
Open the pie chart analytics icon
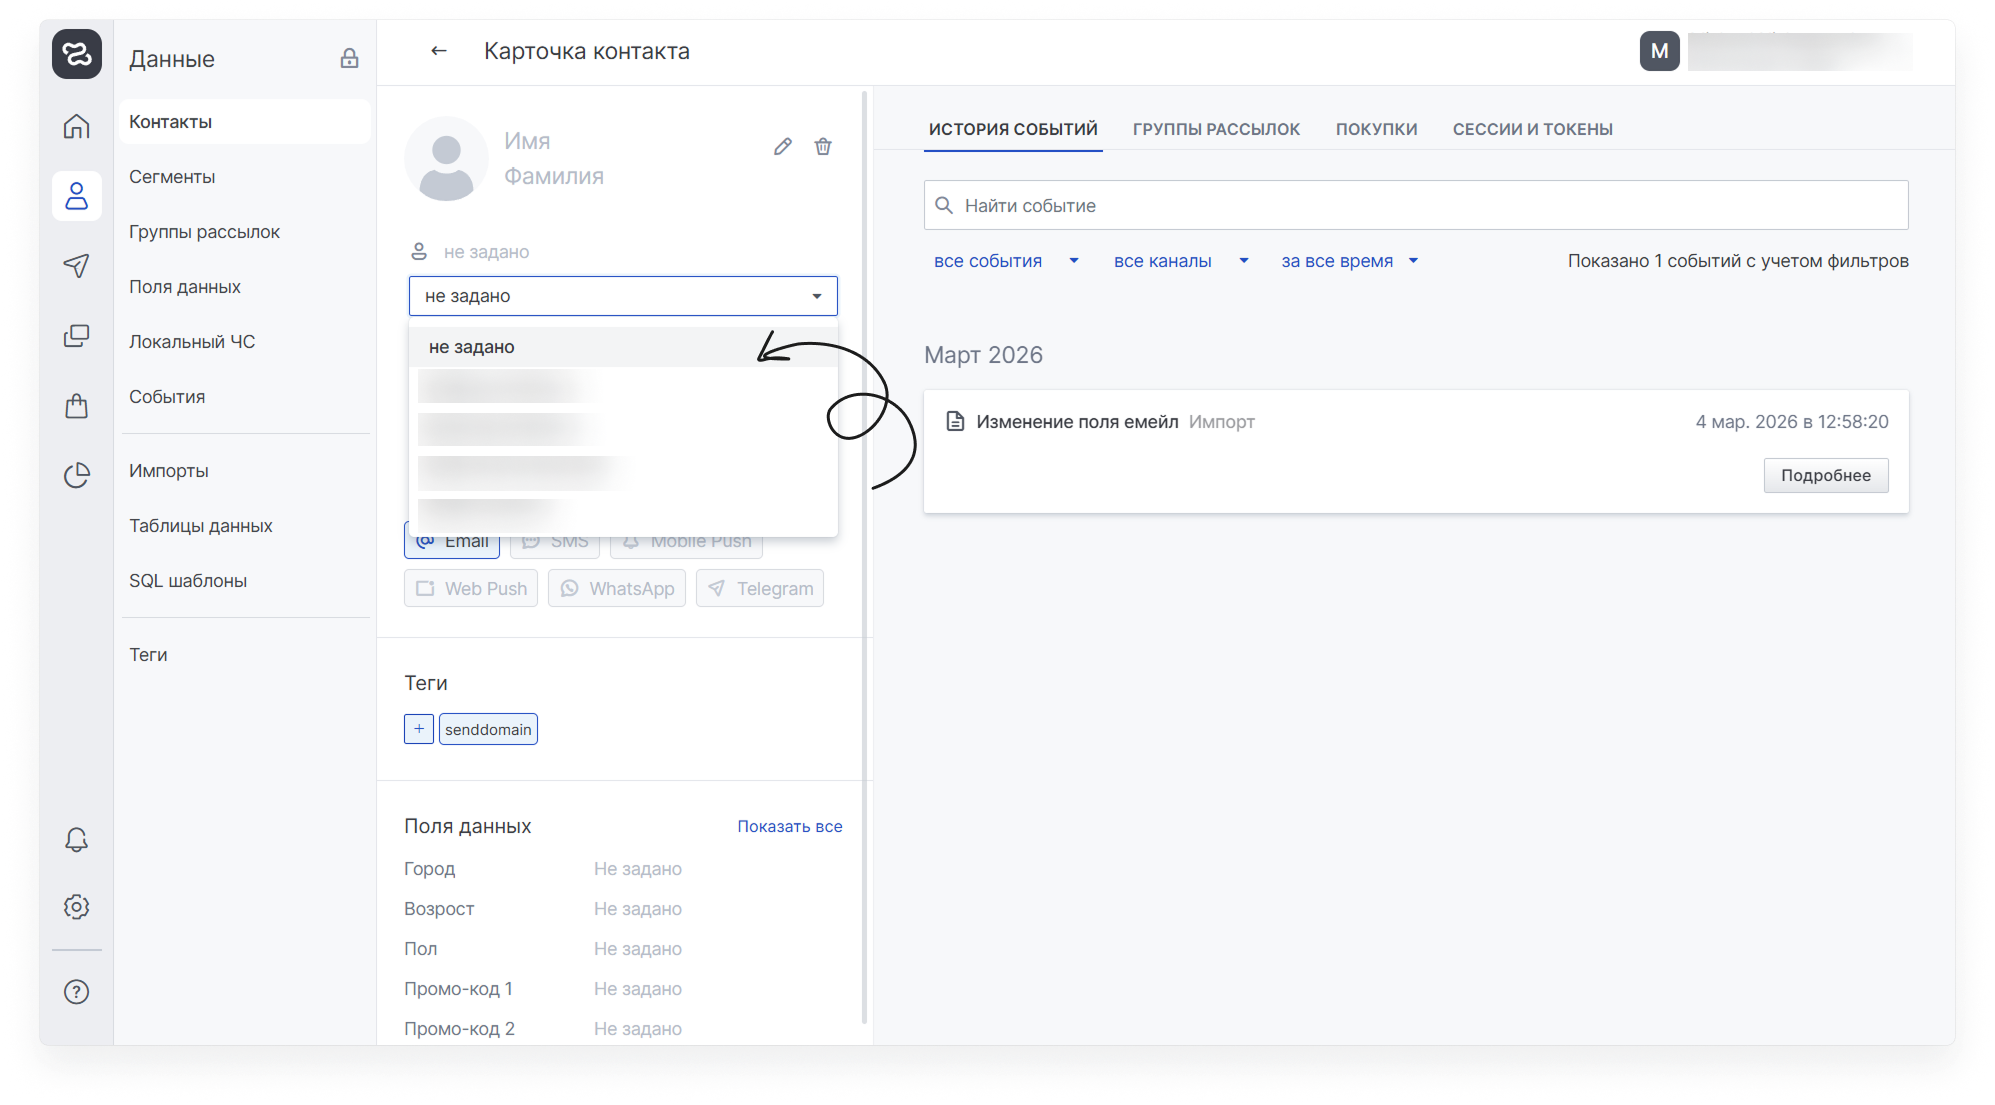[x=77, y=475]
